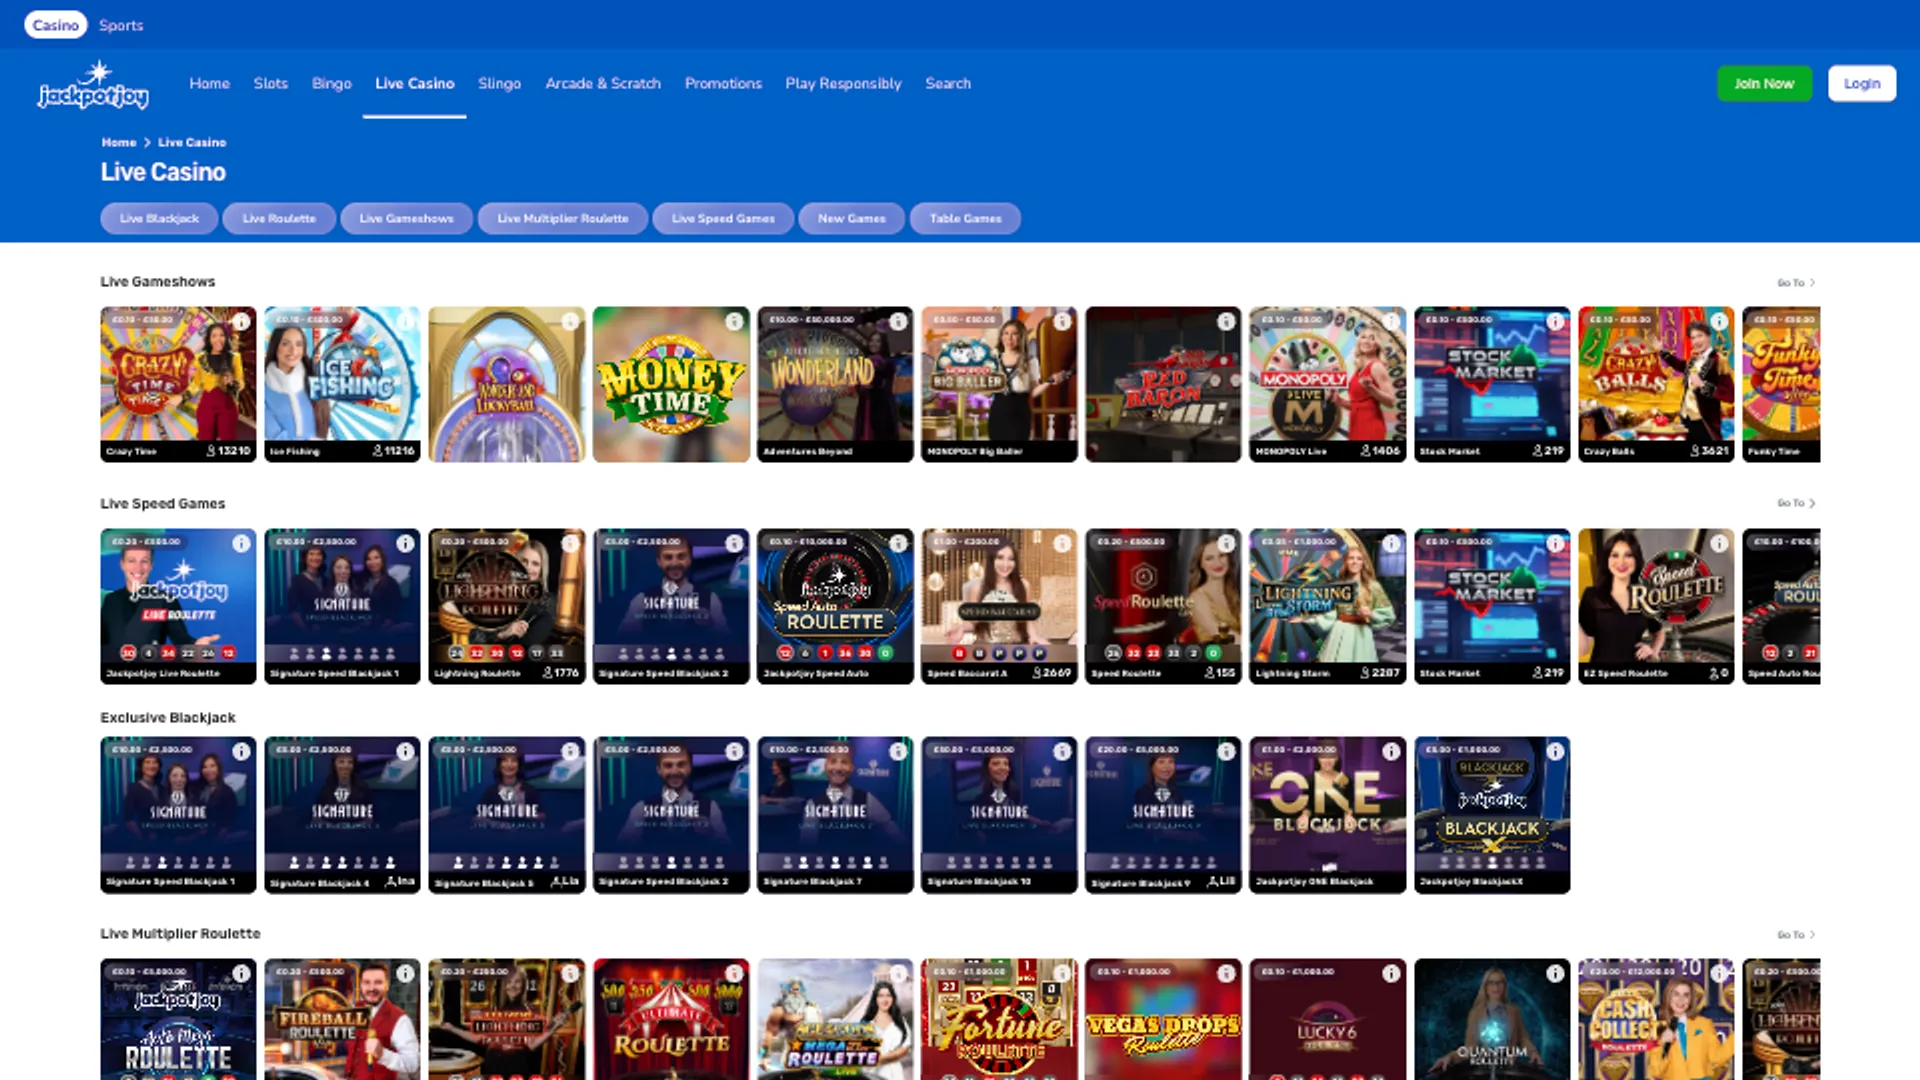Open info icon on Fireball Roulette card
This screenshot has width=1920, height=1080.
click(405, 973)
